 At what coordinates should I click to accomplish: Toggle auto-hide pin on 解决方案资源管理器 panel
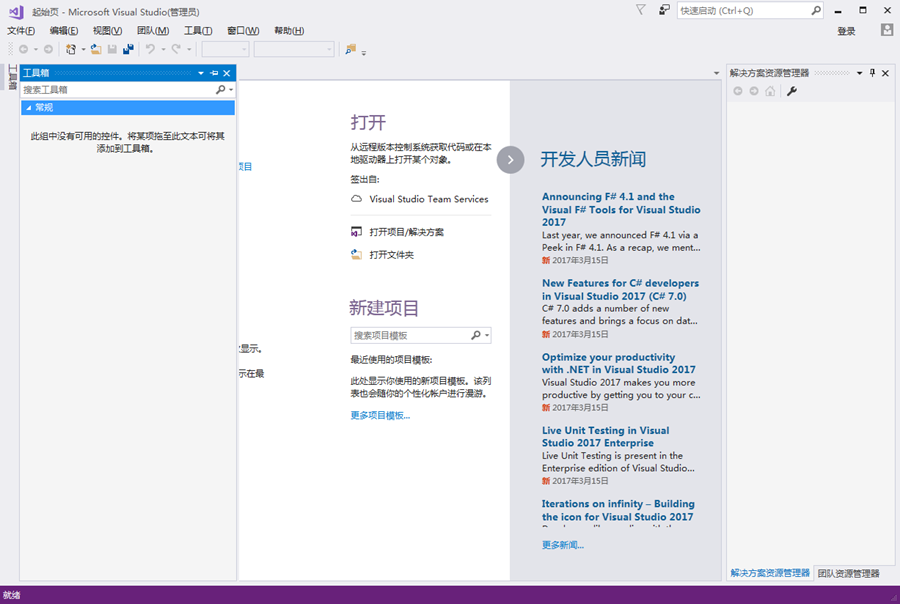point(872,73)
